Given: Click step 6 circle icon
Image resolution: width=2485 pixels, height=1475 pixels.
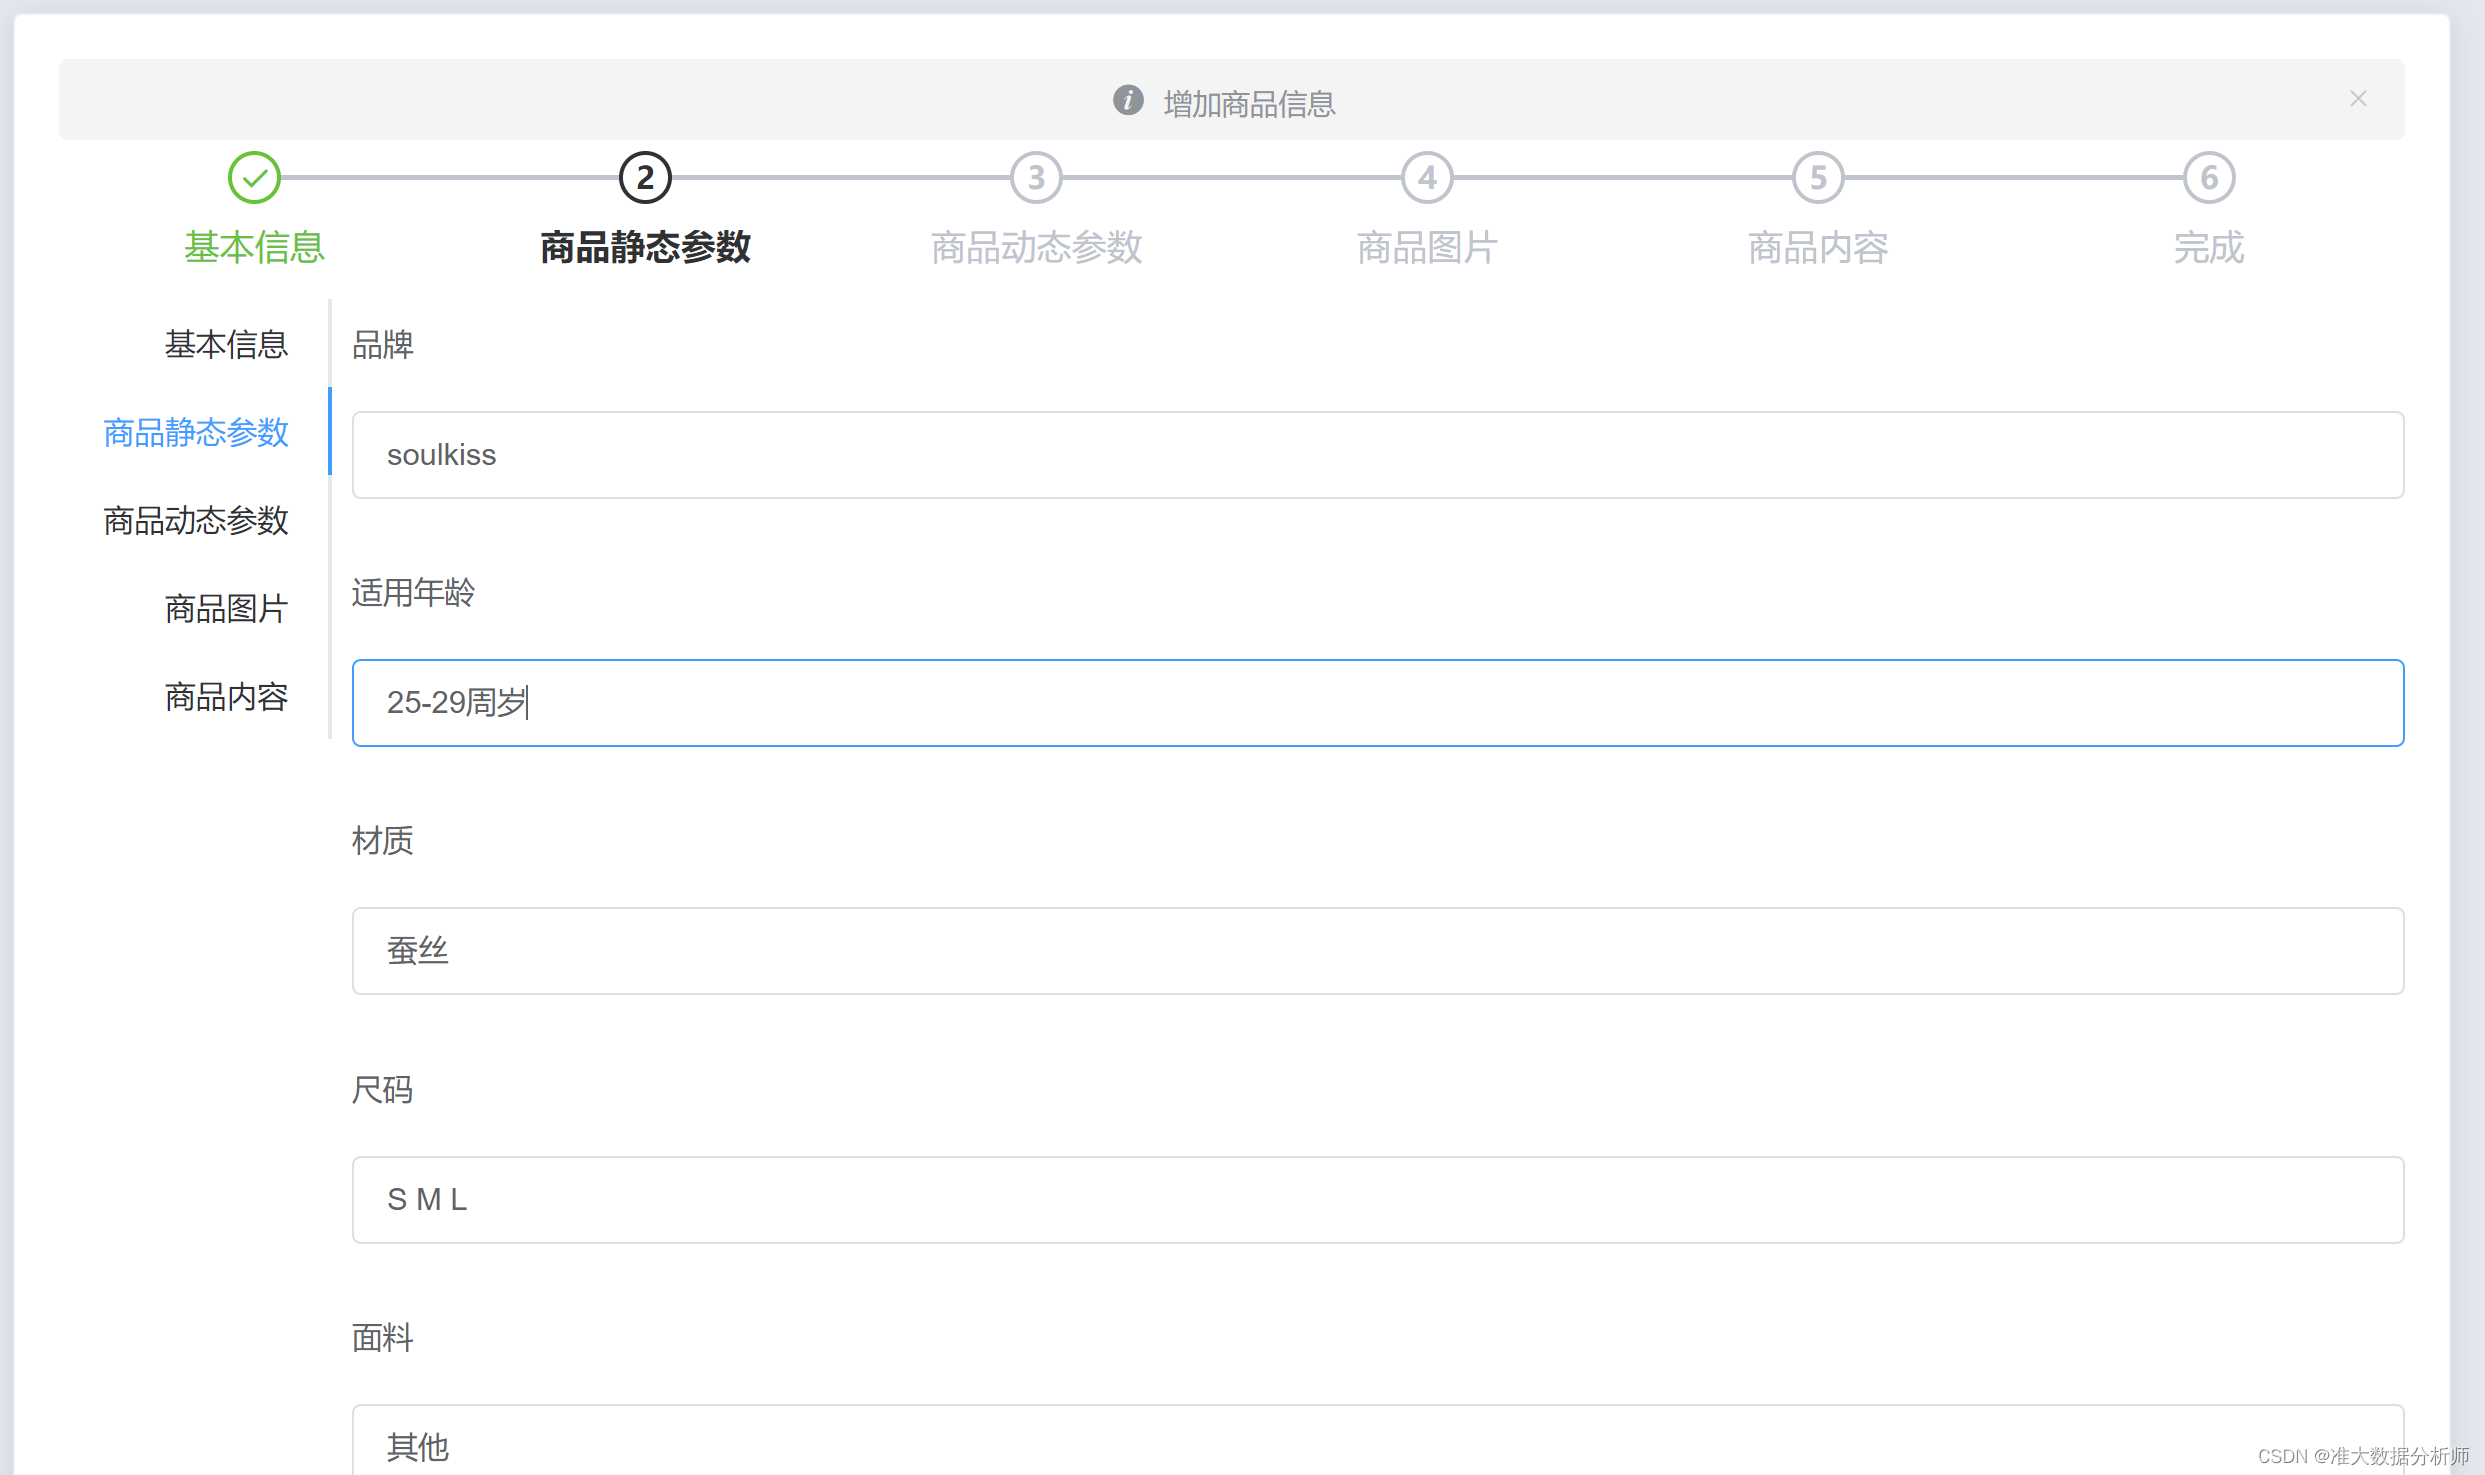Looking at the screenshot, I should click(2209, 178).
